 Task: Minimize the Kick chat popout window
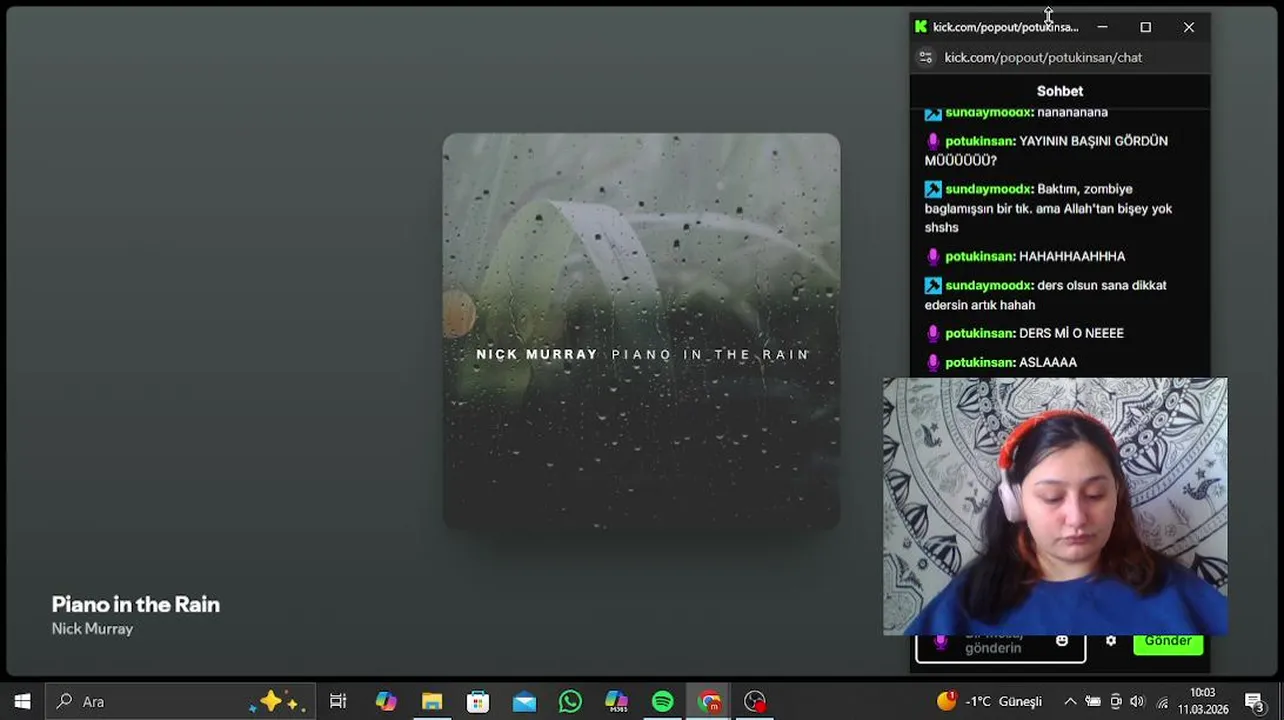click(x=1102, y=27)
